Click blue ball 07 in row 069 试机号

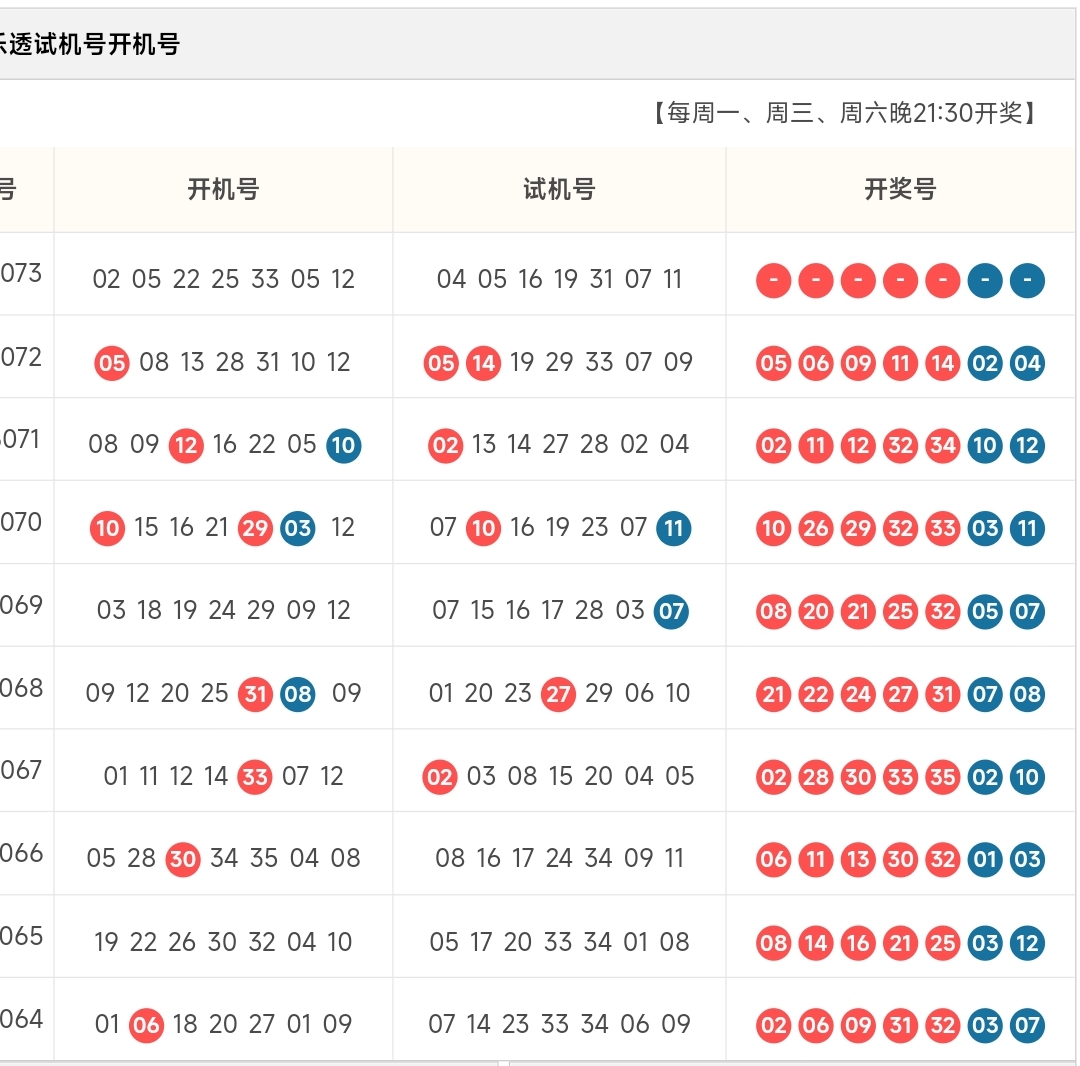pos(671,611)
